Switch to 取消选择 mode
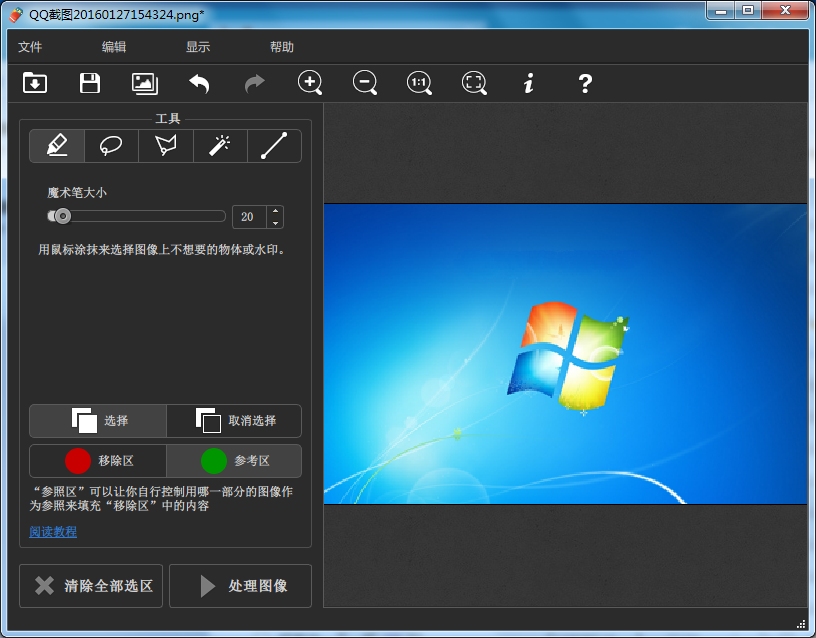This screenshot has height=638, width=816. tap(234, 420)
